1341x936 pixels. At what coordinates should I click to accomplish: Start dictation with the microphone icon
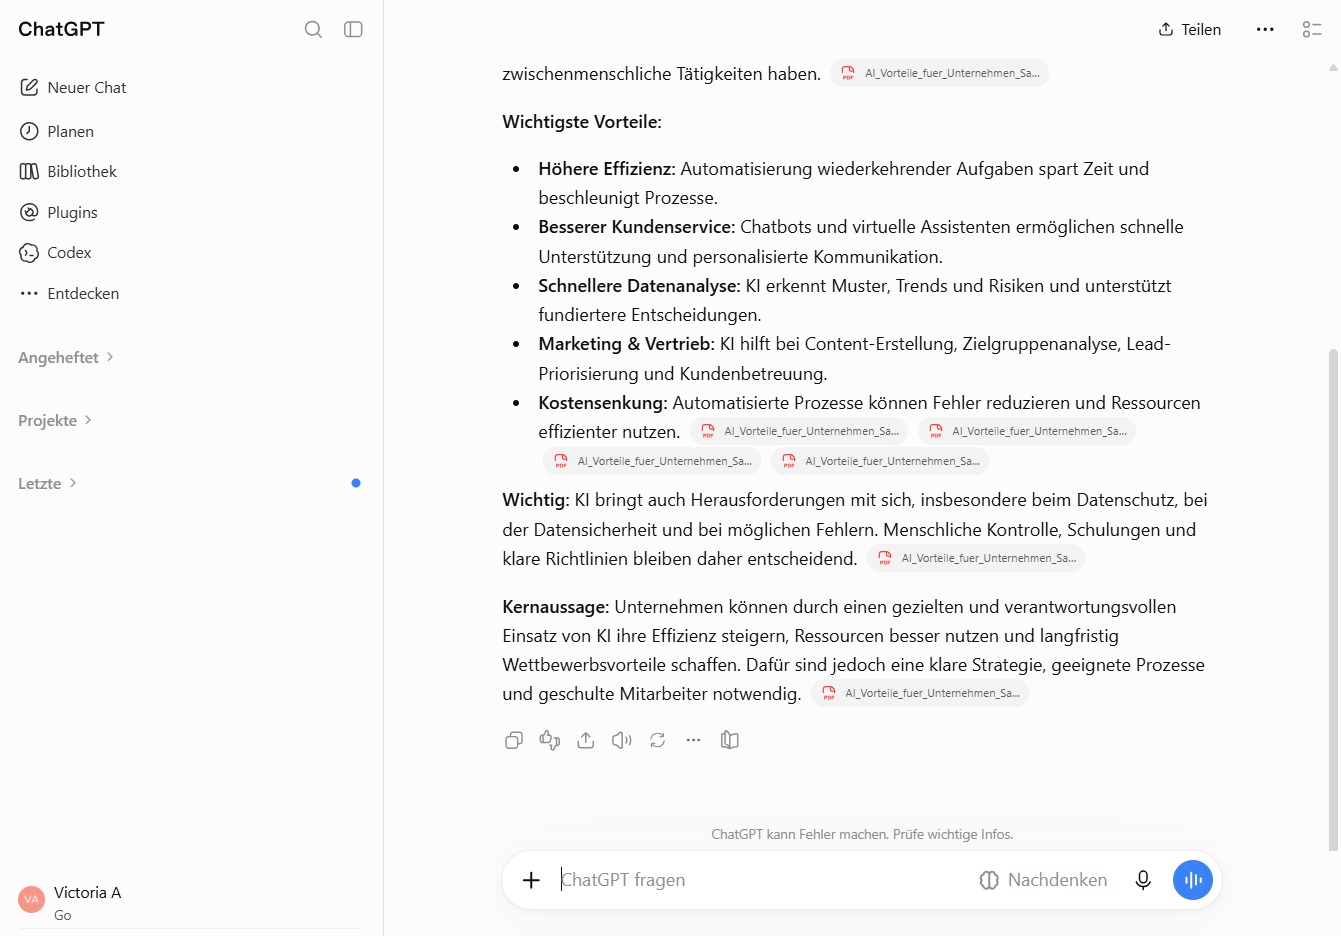coord(1143,880)
